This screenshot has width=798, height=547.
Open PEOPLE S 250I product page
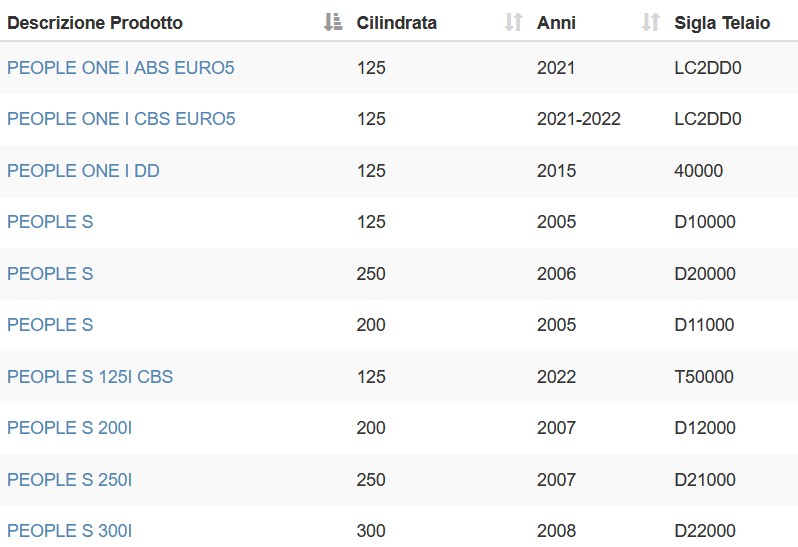(70, 479)
